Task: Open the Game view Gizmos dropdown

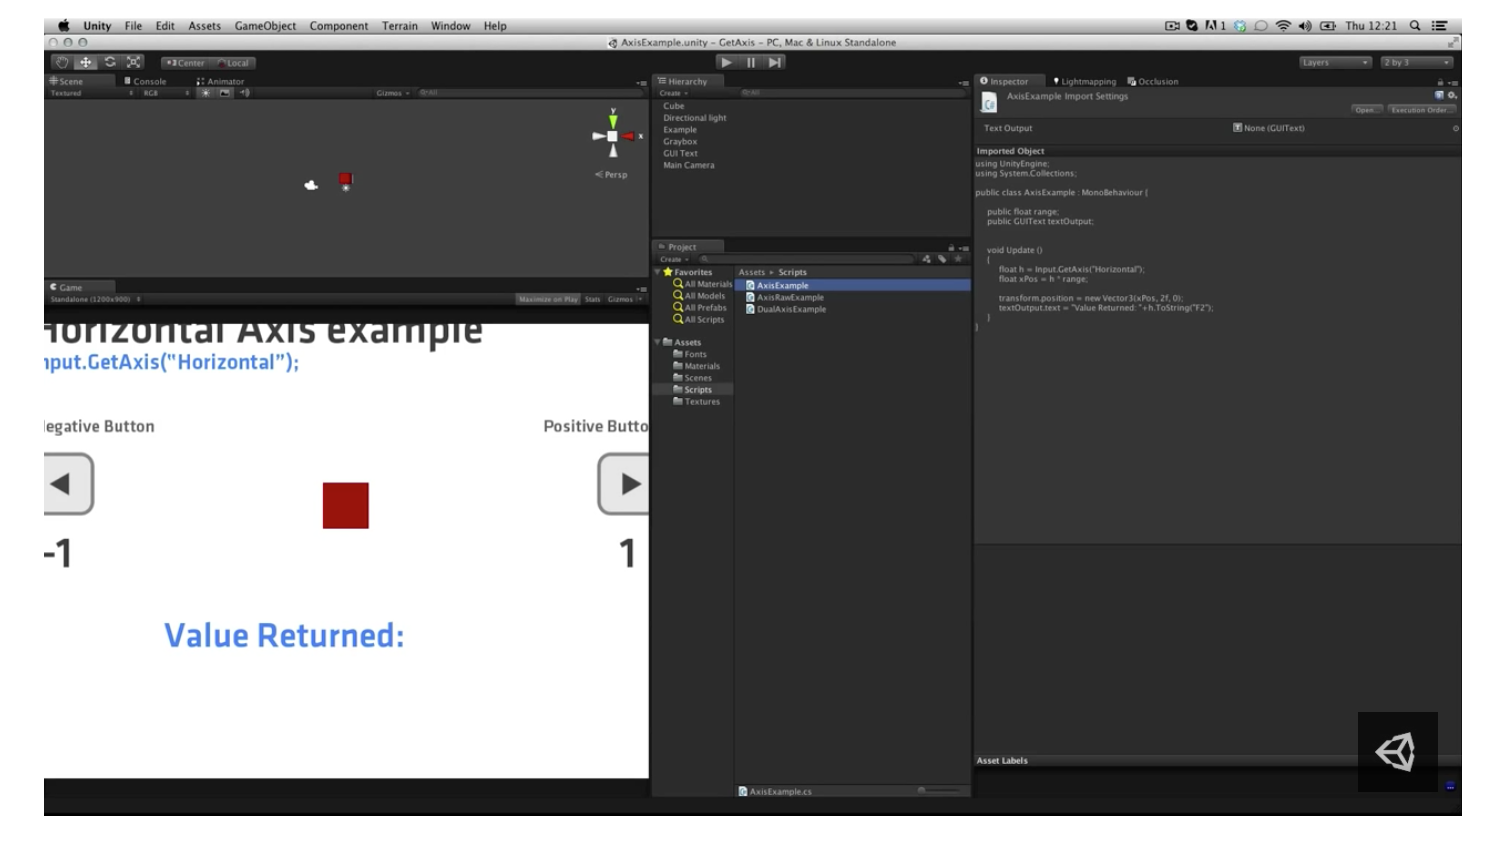Action: click(x=624, y=299)
